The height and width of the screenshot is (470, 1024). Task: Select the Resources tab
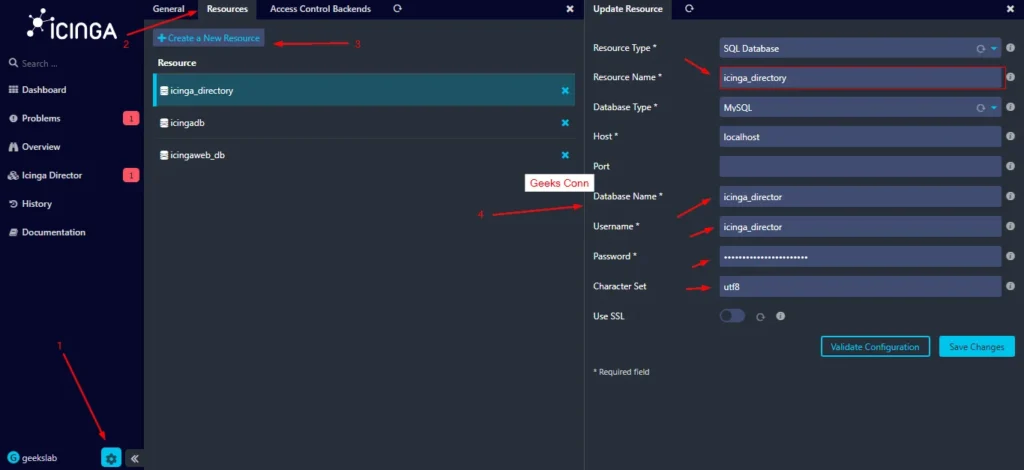(227, 9)
